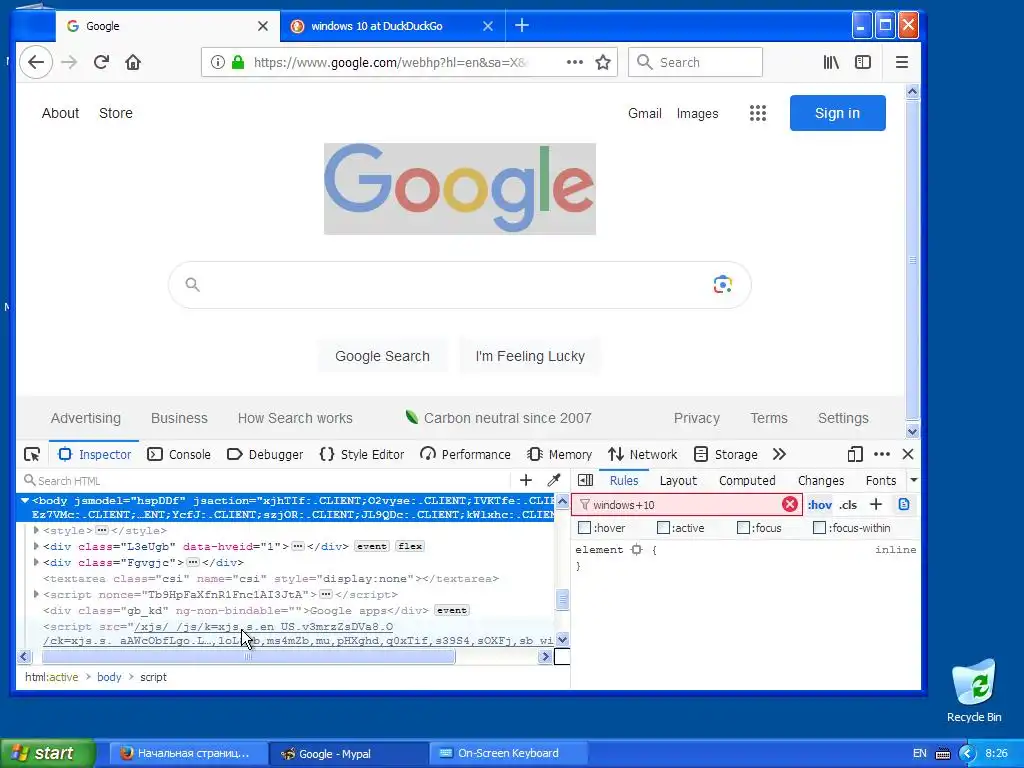Open the browser hamburger menu

(x=902, y=62)
